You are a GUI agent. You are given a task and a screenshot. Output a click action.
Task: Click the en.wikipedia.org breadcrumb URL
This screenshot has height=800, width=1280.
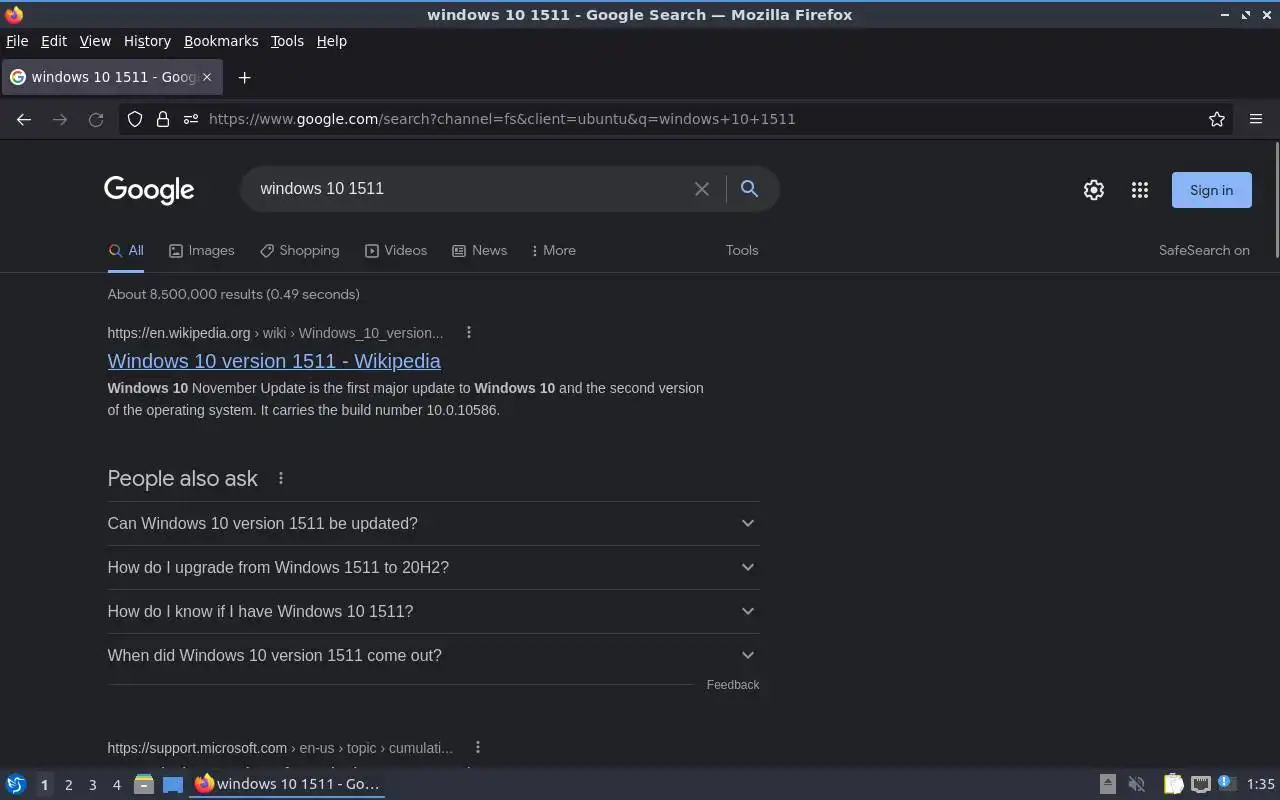(x=275, y=333)
